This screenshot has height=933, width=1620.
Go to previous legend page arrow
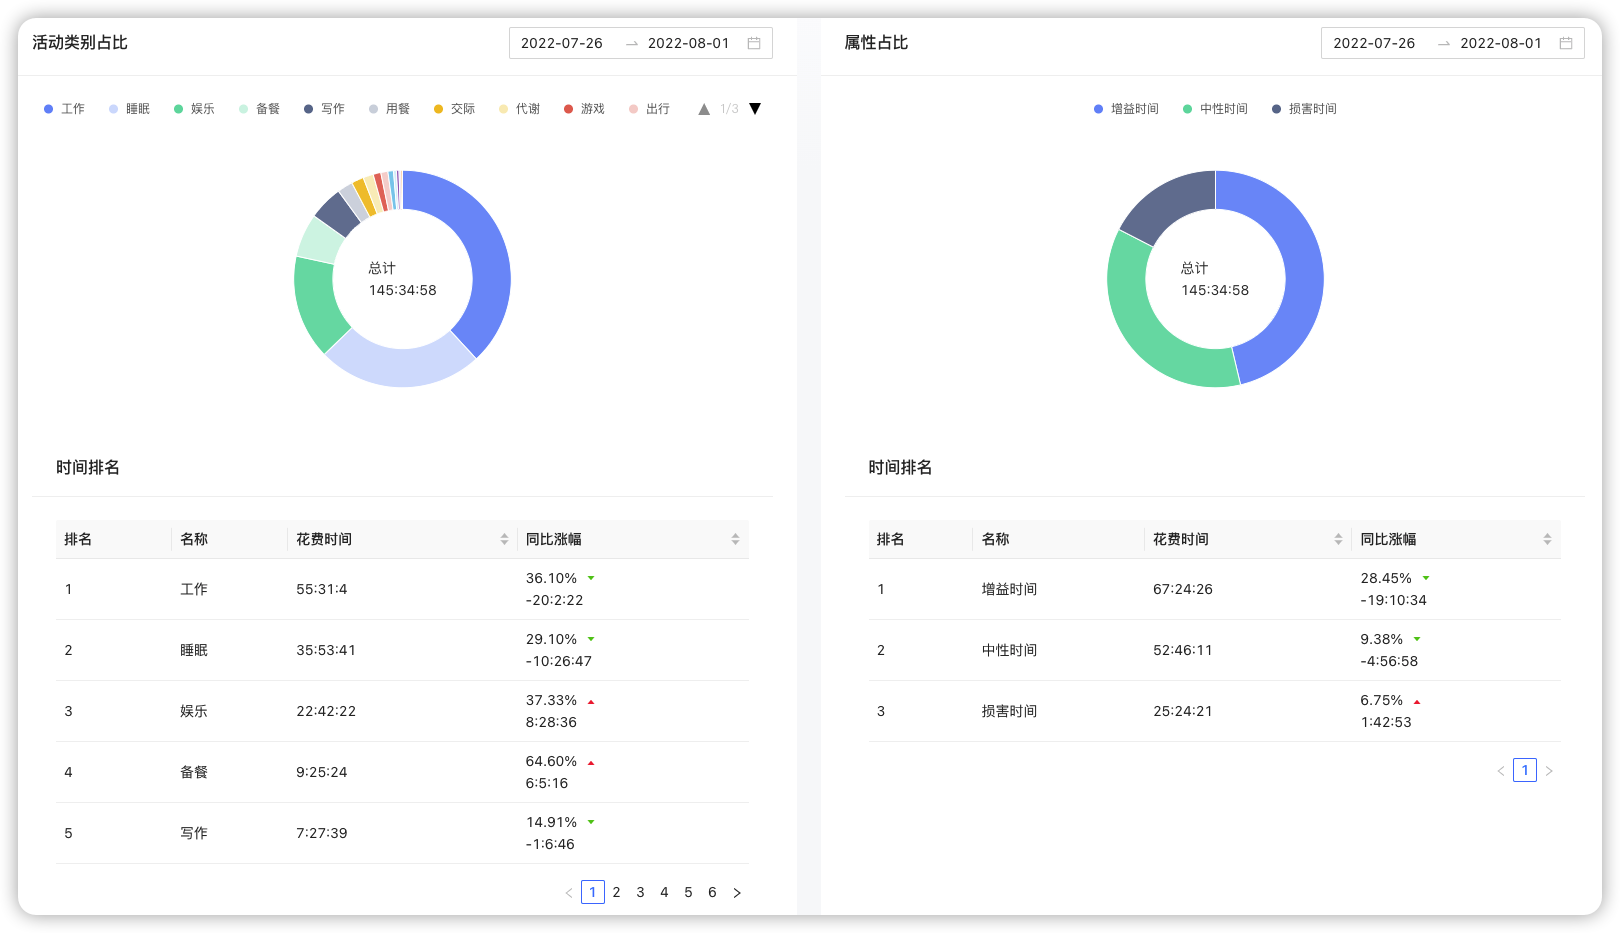click(704, 109)
